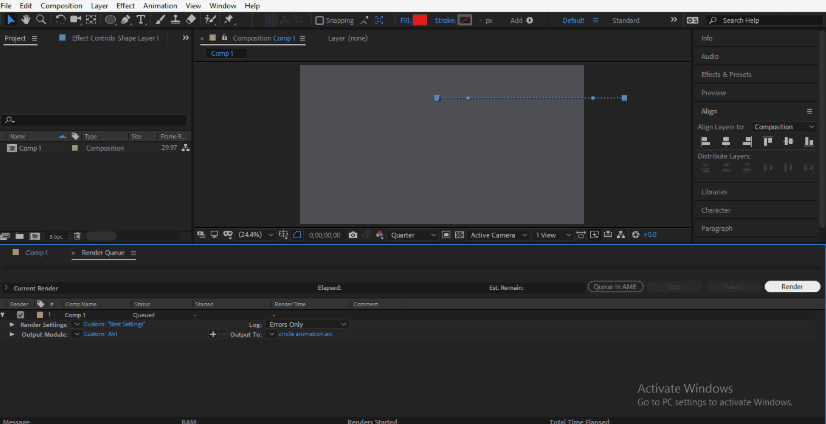Select the Eraser tool
The width and height of the screenshot is (826, 424).
coord(191,19)
